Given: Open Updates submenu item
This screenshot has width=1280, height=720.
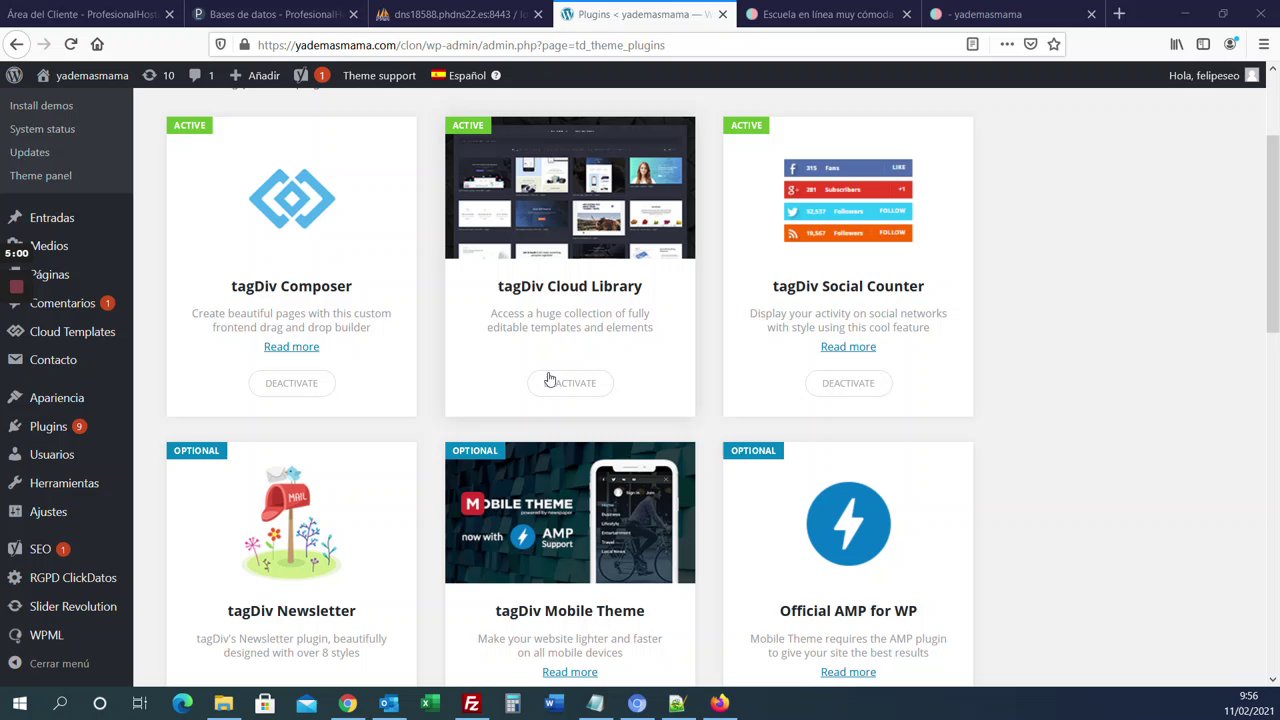Looking at the screenshot, I should coord(29,152).
